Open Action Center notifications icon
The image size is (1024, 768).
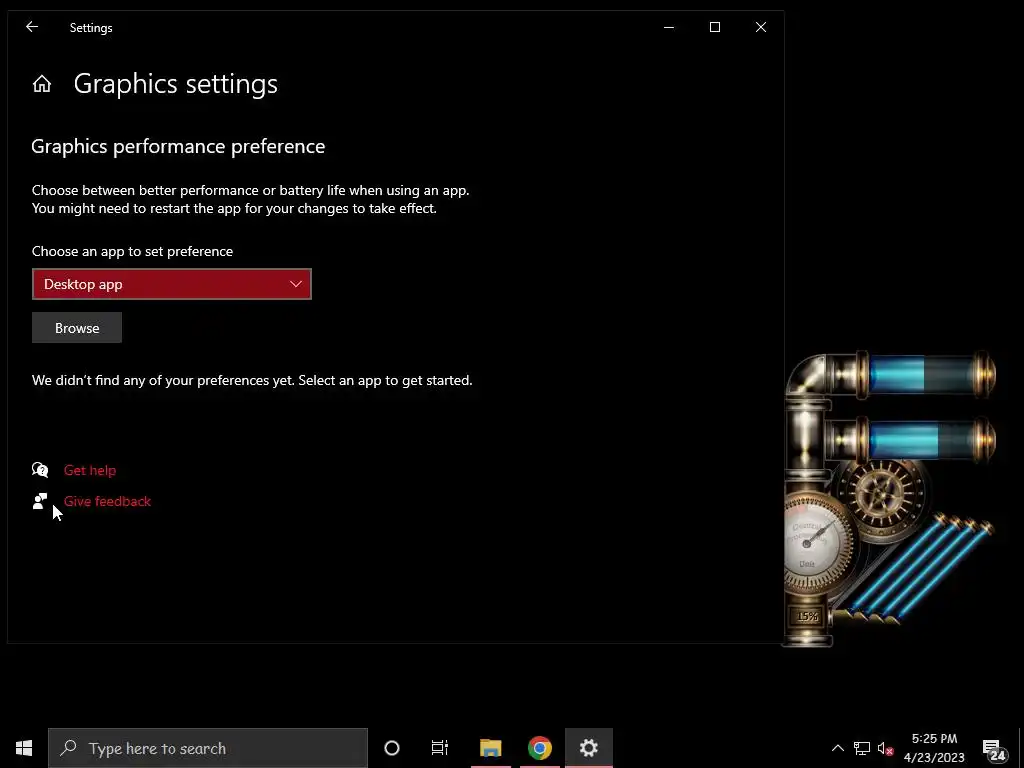pos(993,749)
